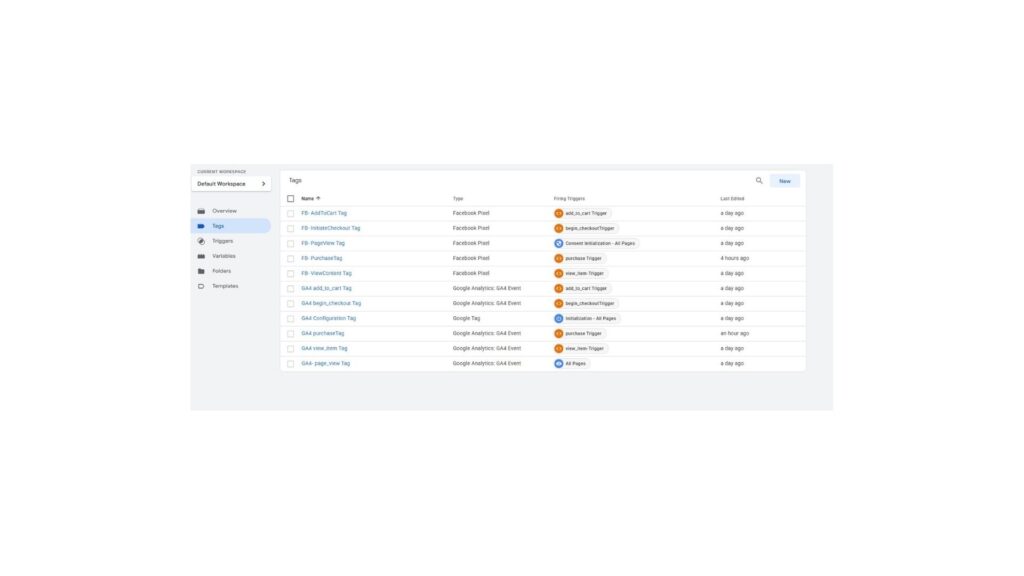Screen dimensions: 1024x576
Task: Select the Tags menu item
Action: tap(231, 226)
